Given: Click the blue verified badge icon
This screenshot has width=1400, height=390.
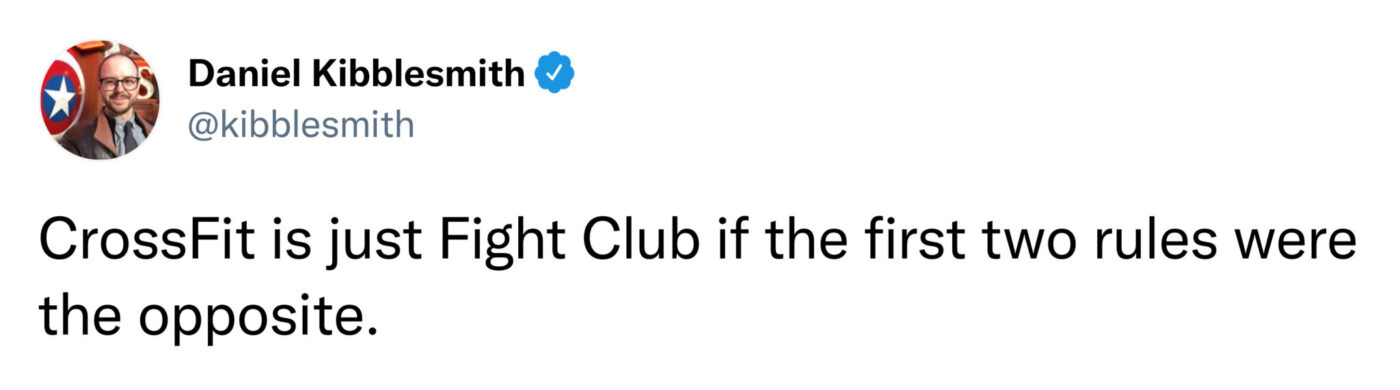Looking at the screenshot, I should (x=556, y=75).
